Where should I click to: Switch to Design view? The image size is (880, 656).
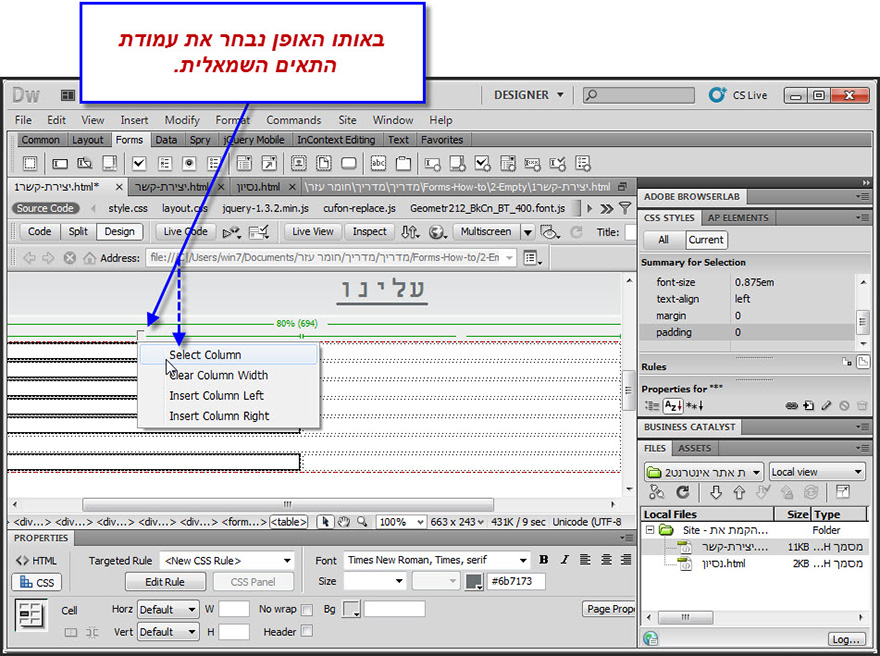click(x=119, y=231)
